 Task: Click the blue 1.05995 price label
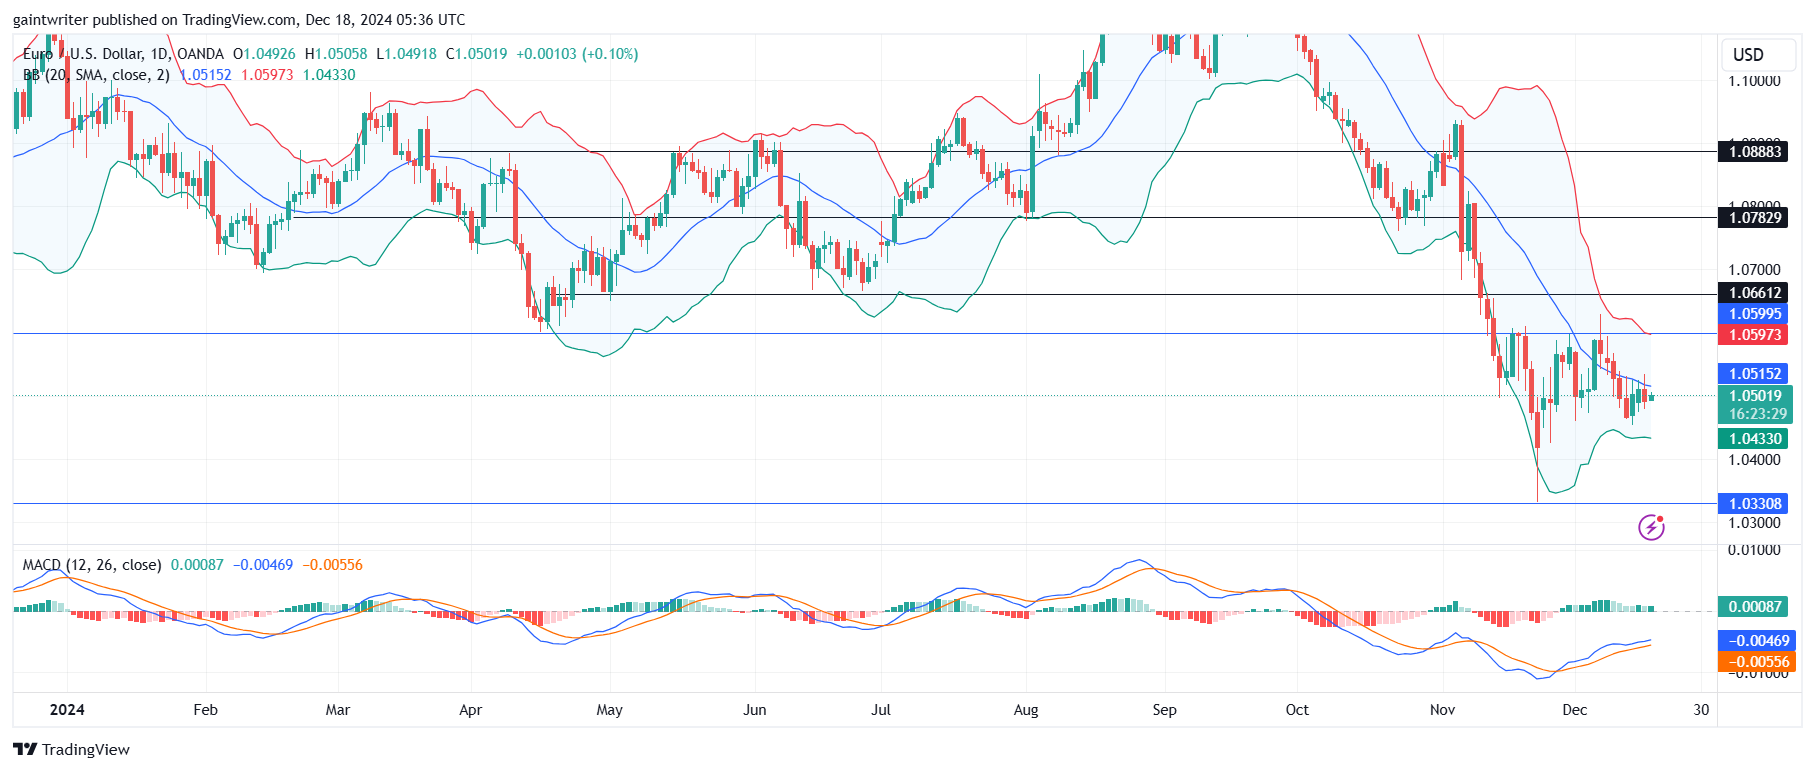1755,314
